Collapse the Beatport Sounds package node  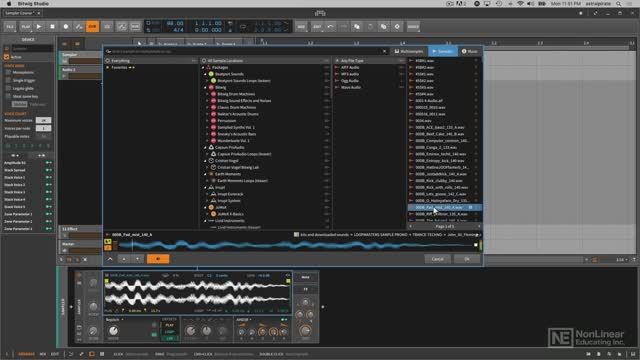click(x=206, y=74)
